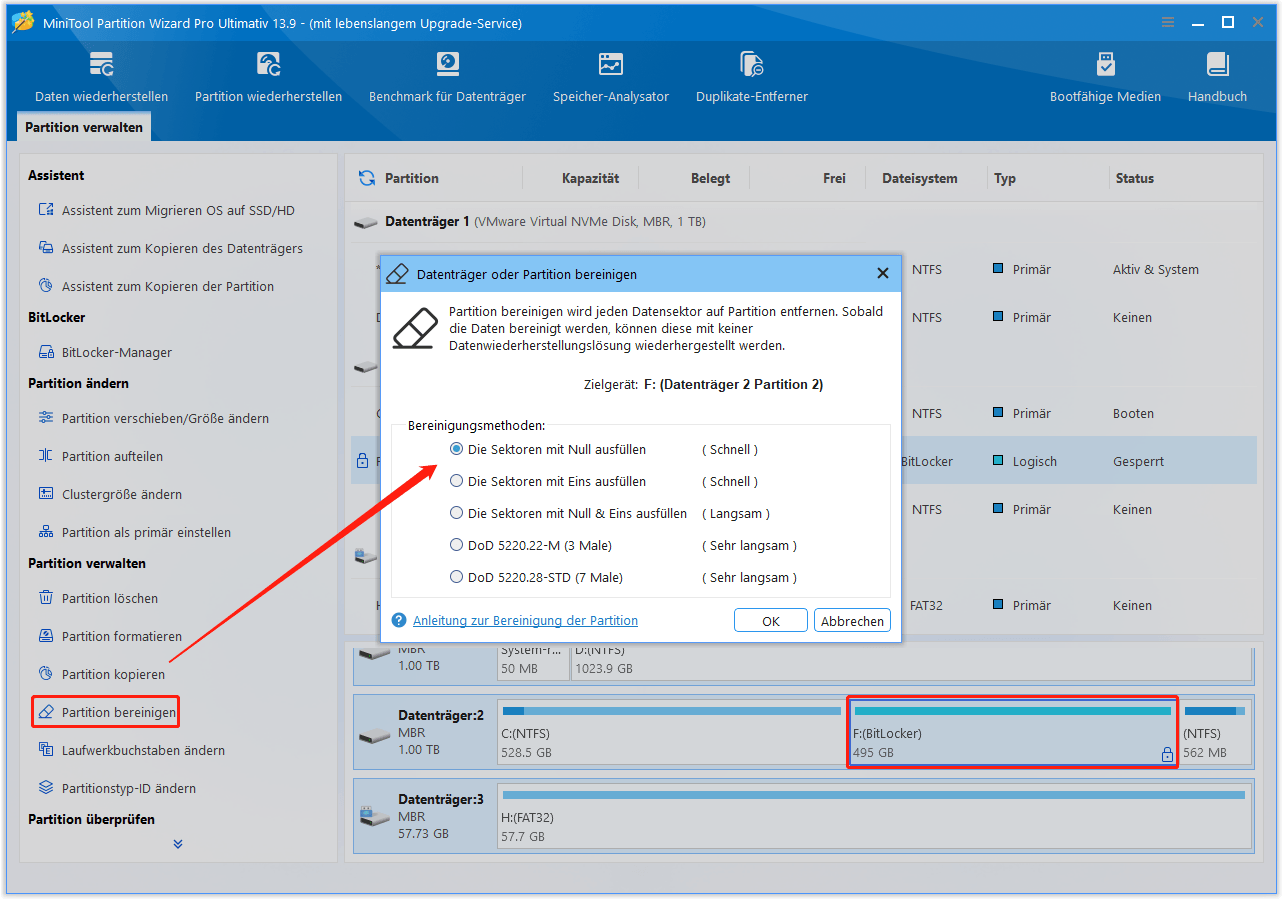This screenshot has height=899, width=1282.
Task: Choose Partition bereinigen in sidebar
Action: [x=106, y=713]
